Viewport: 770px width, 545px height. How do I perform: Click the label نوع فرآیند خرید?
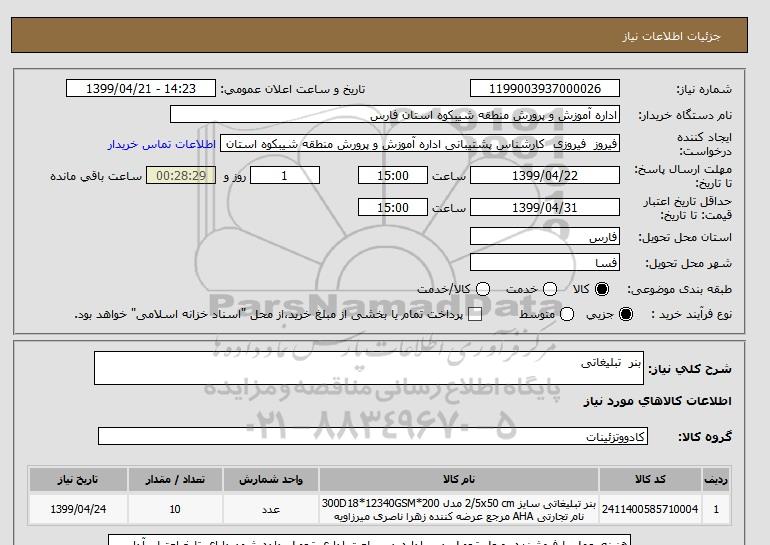click(692, 314)
